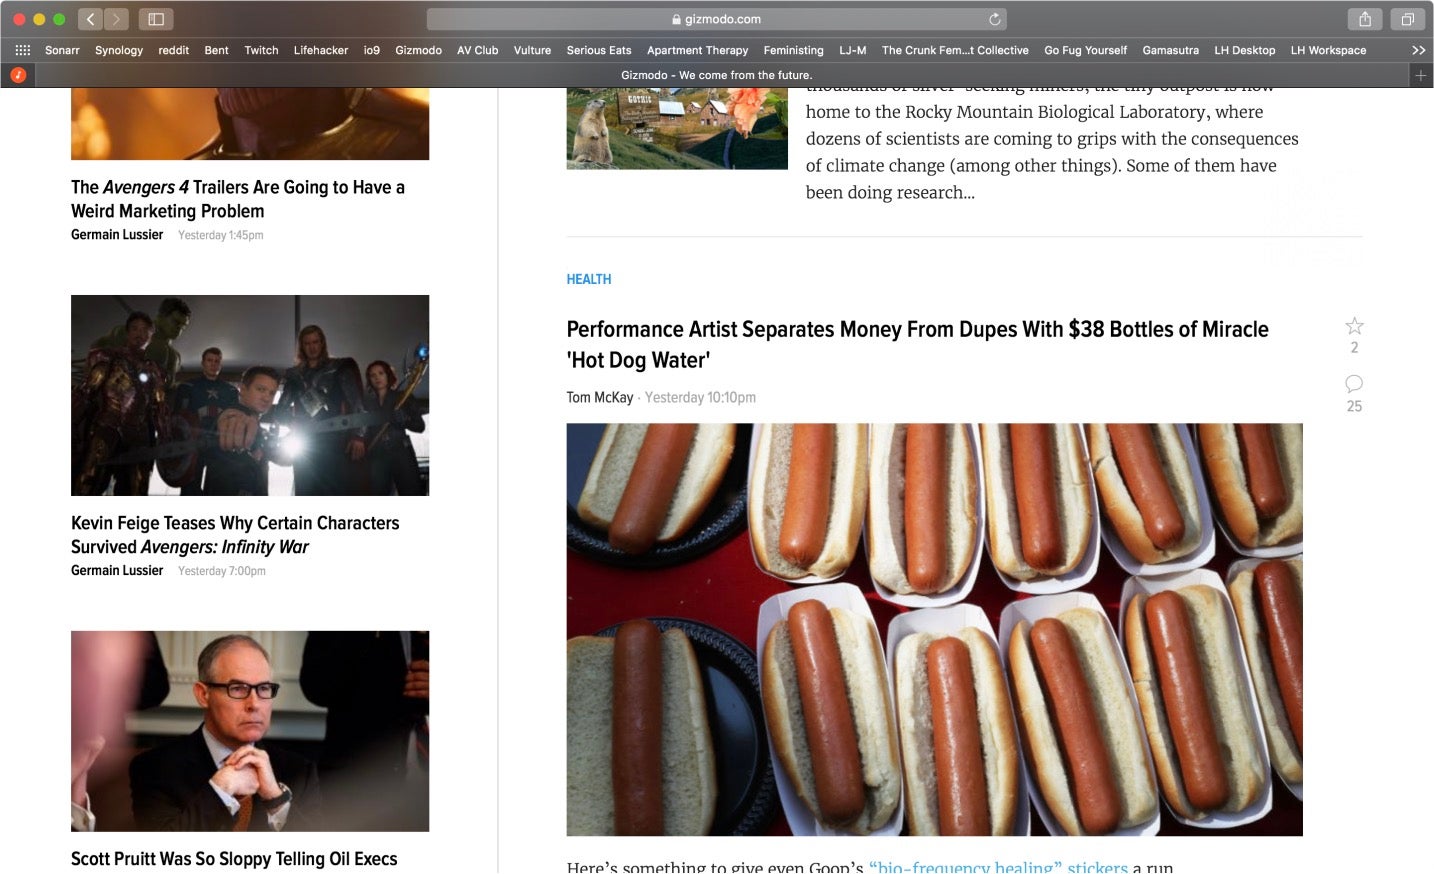
Task: Click the forward navigation arrow
Action: pyautogui.click(x=116, y=19)
